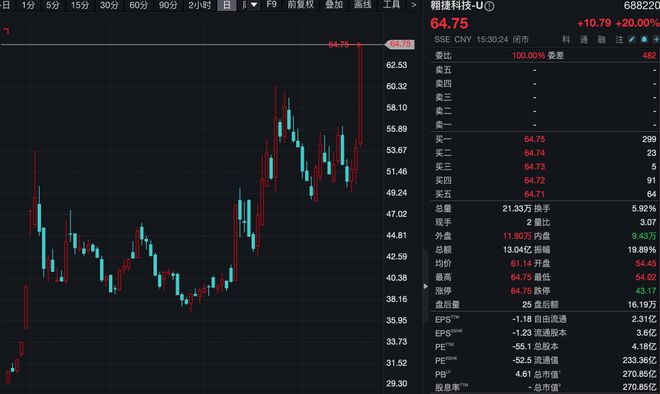The width and height of the screenshot is (660, 394).
Task: Select the 日 daily period toggle
Action: coord(226,5)
